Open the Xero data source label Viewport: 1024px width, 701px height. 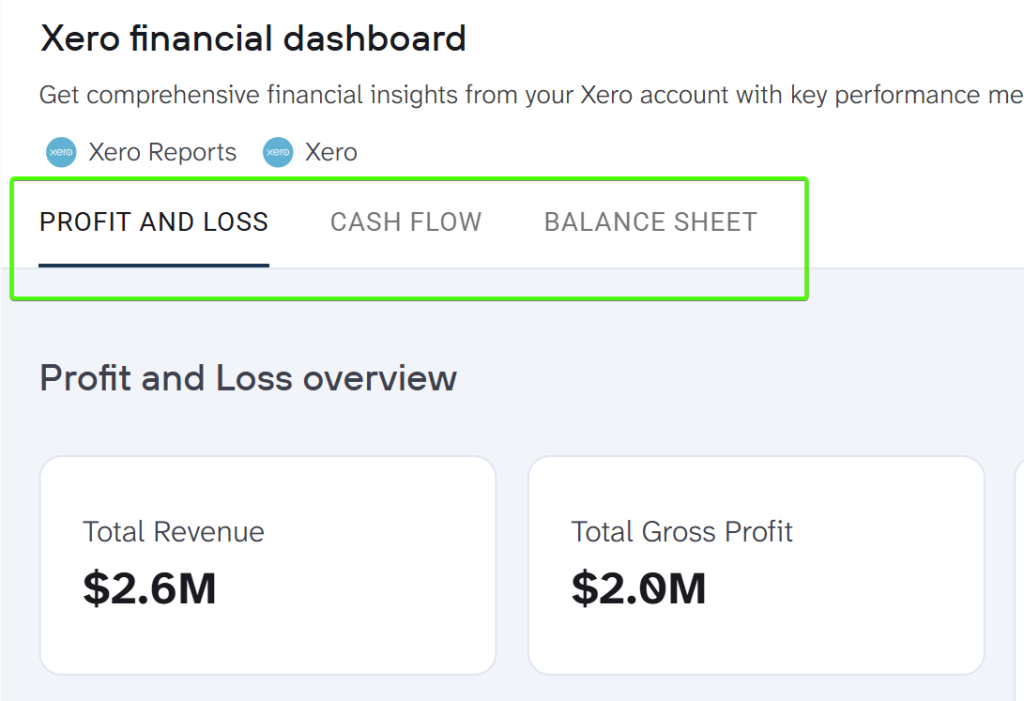331,153
